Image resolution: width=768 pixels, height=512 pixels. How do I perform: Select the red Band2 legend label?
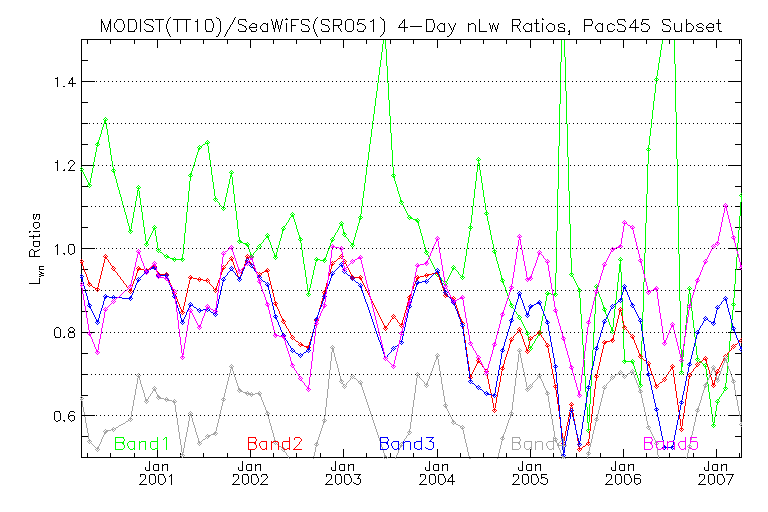275,444
